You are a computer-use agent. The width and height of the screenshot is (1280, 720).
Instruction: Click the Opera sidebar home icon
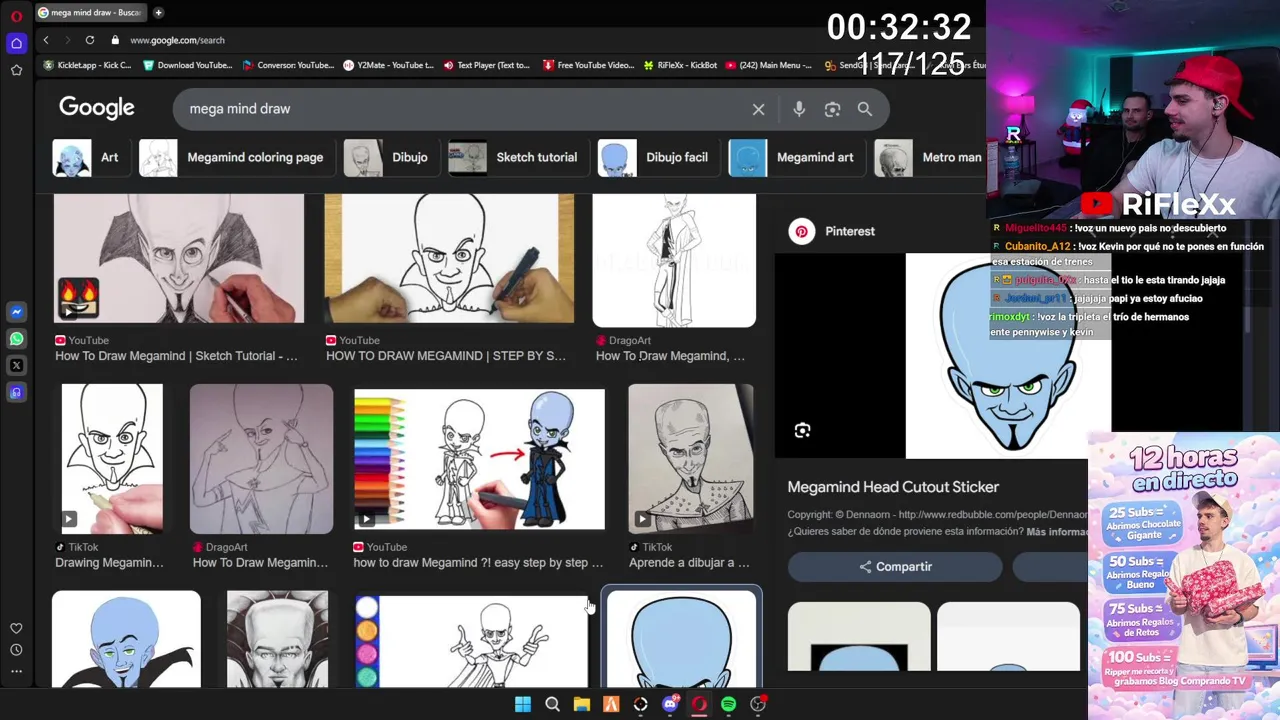16,43
